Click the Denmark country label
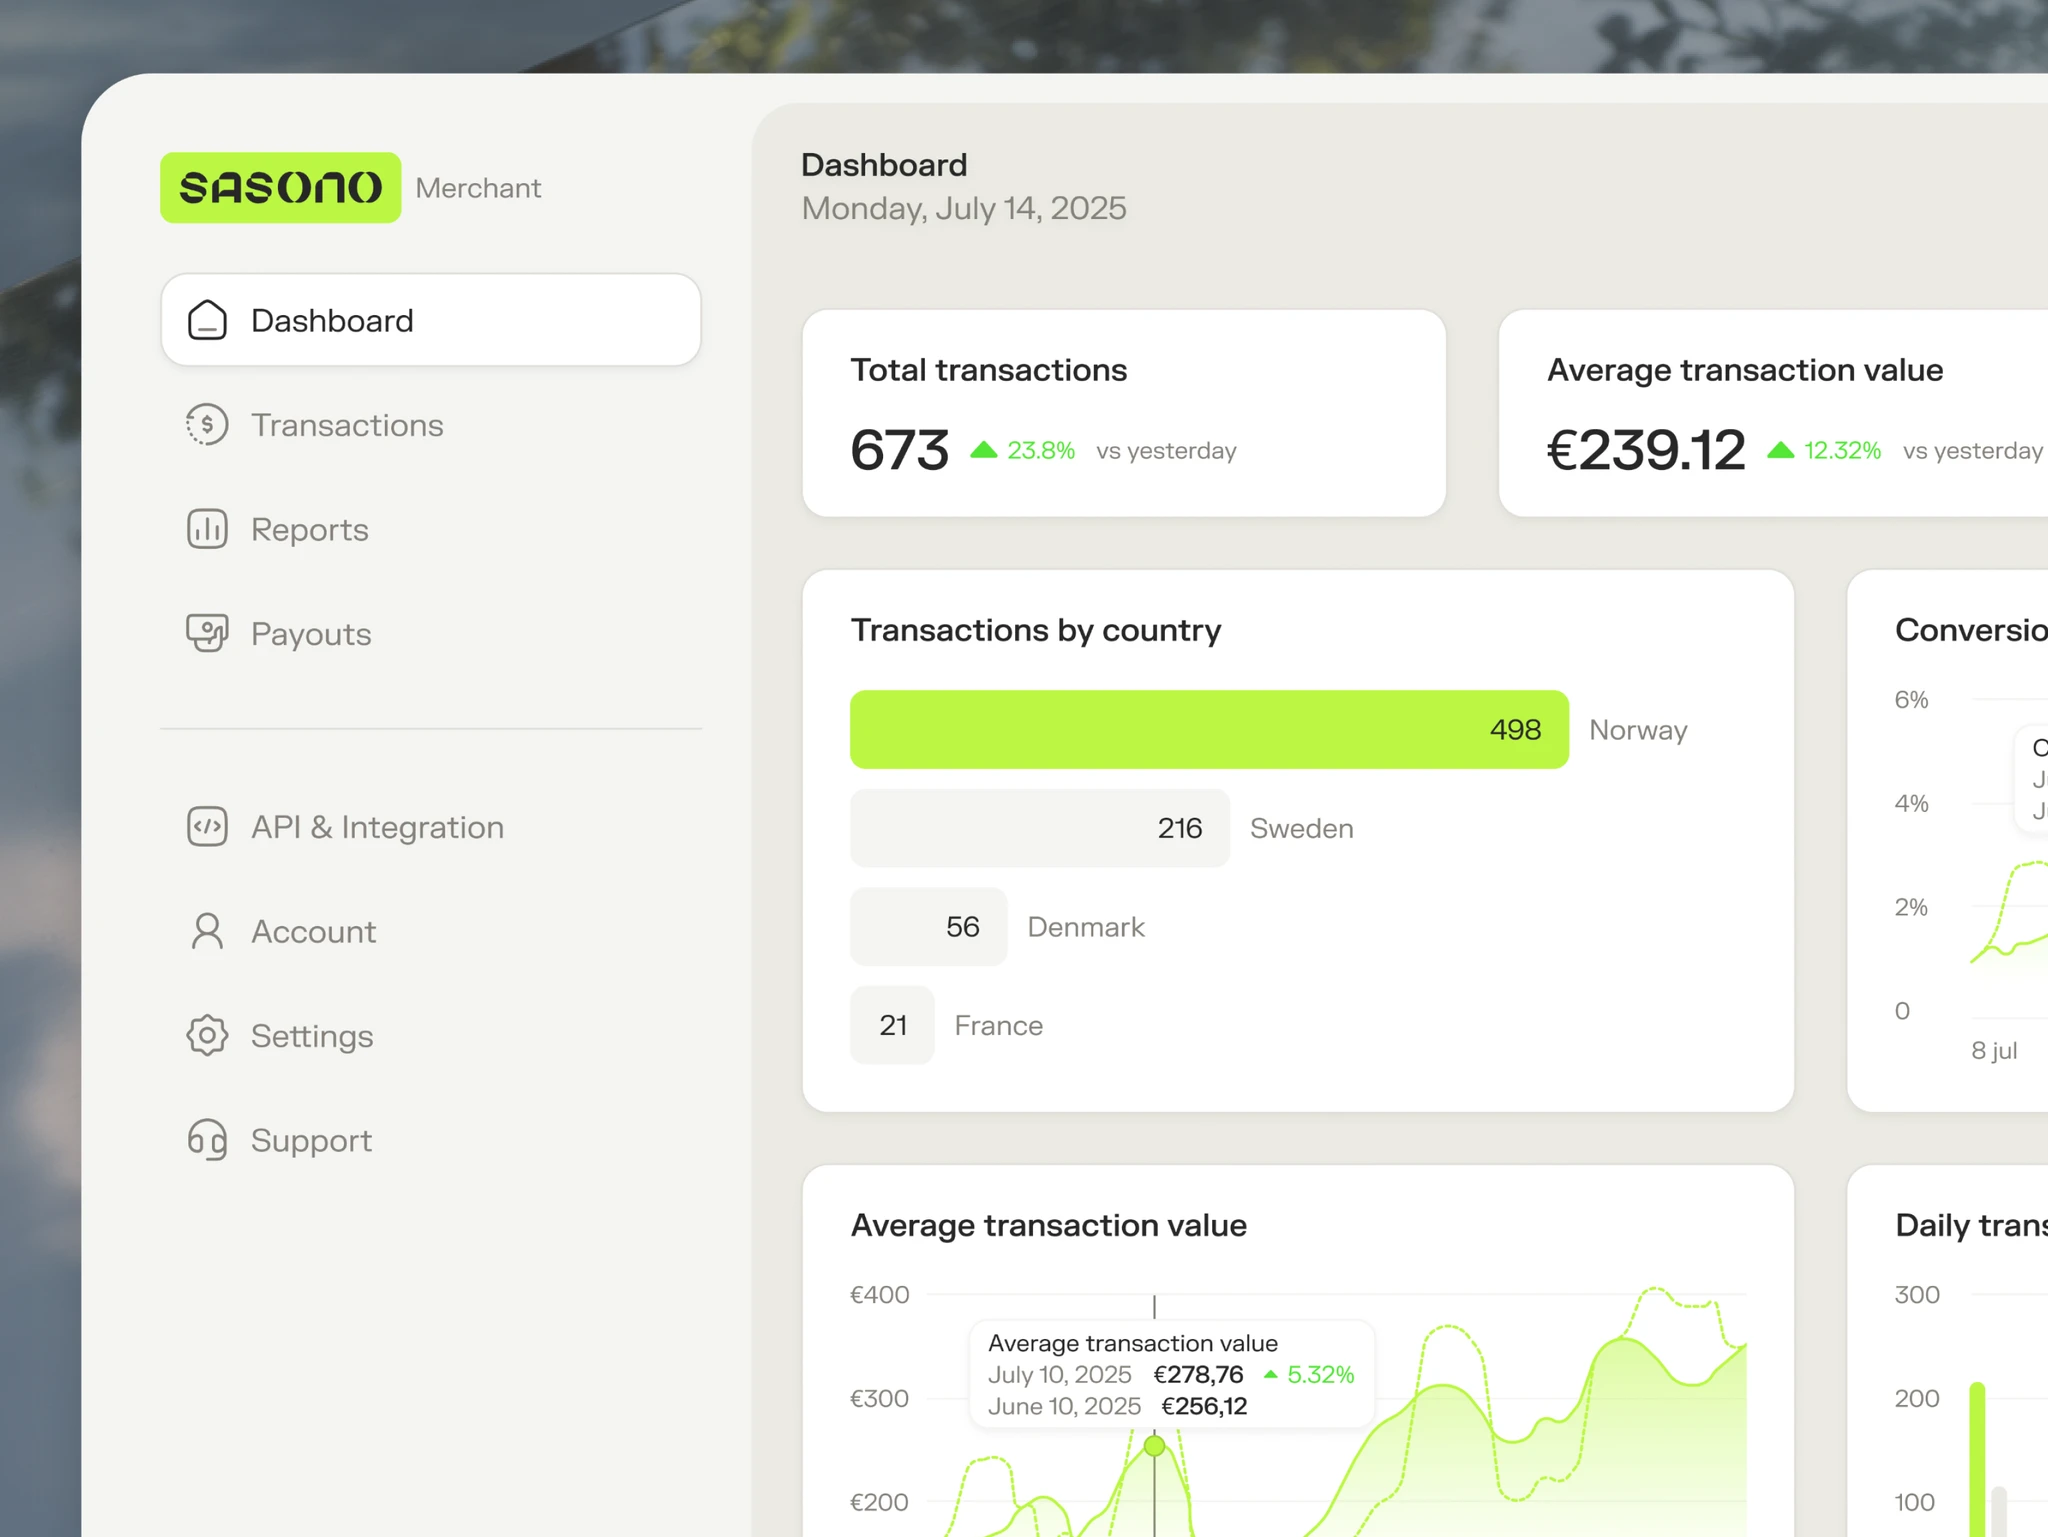The width and height of the screenshot is (2048, 1537). [1086, 926]
